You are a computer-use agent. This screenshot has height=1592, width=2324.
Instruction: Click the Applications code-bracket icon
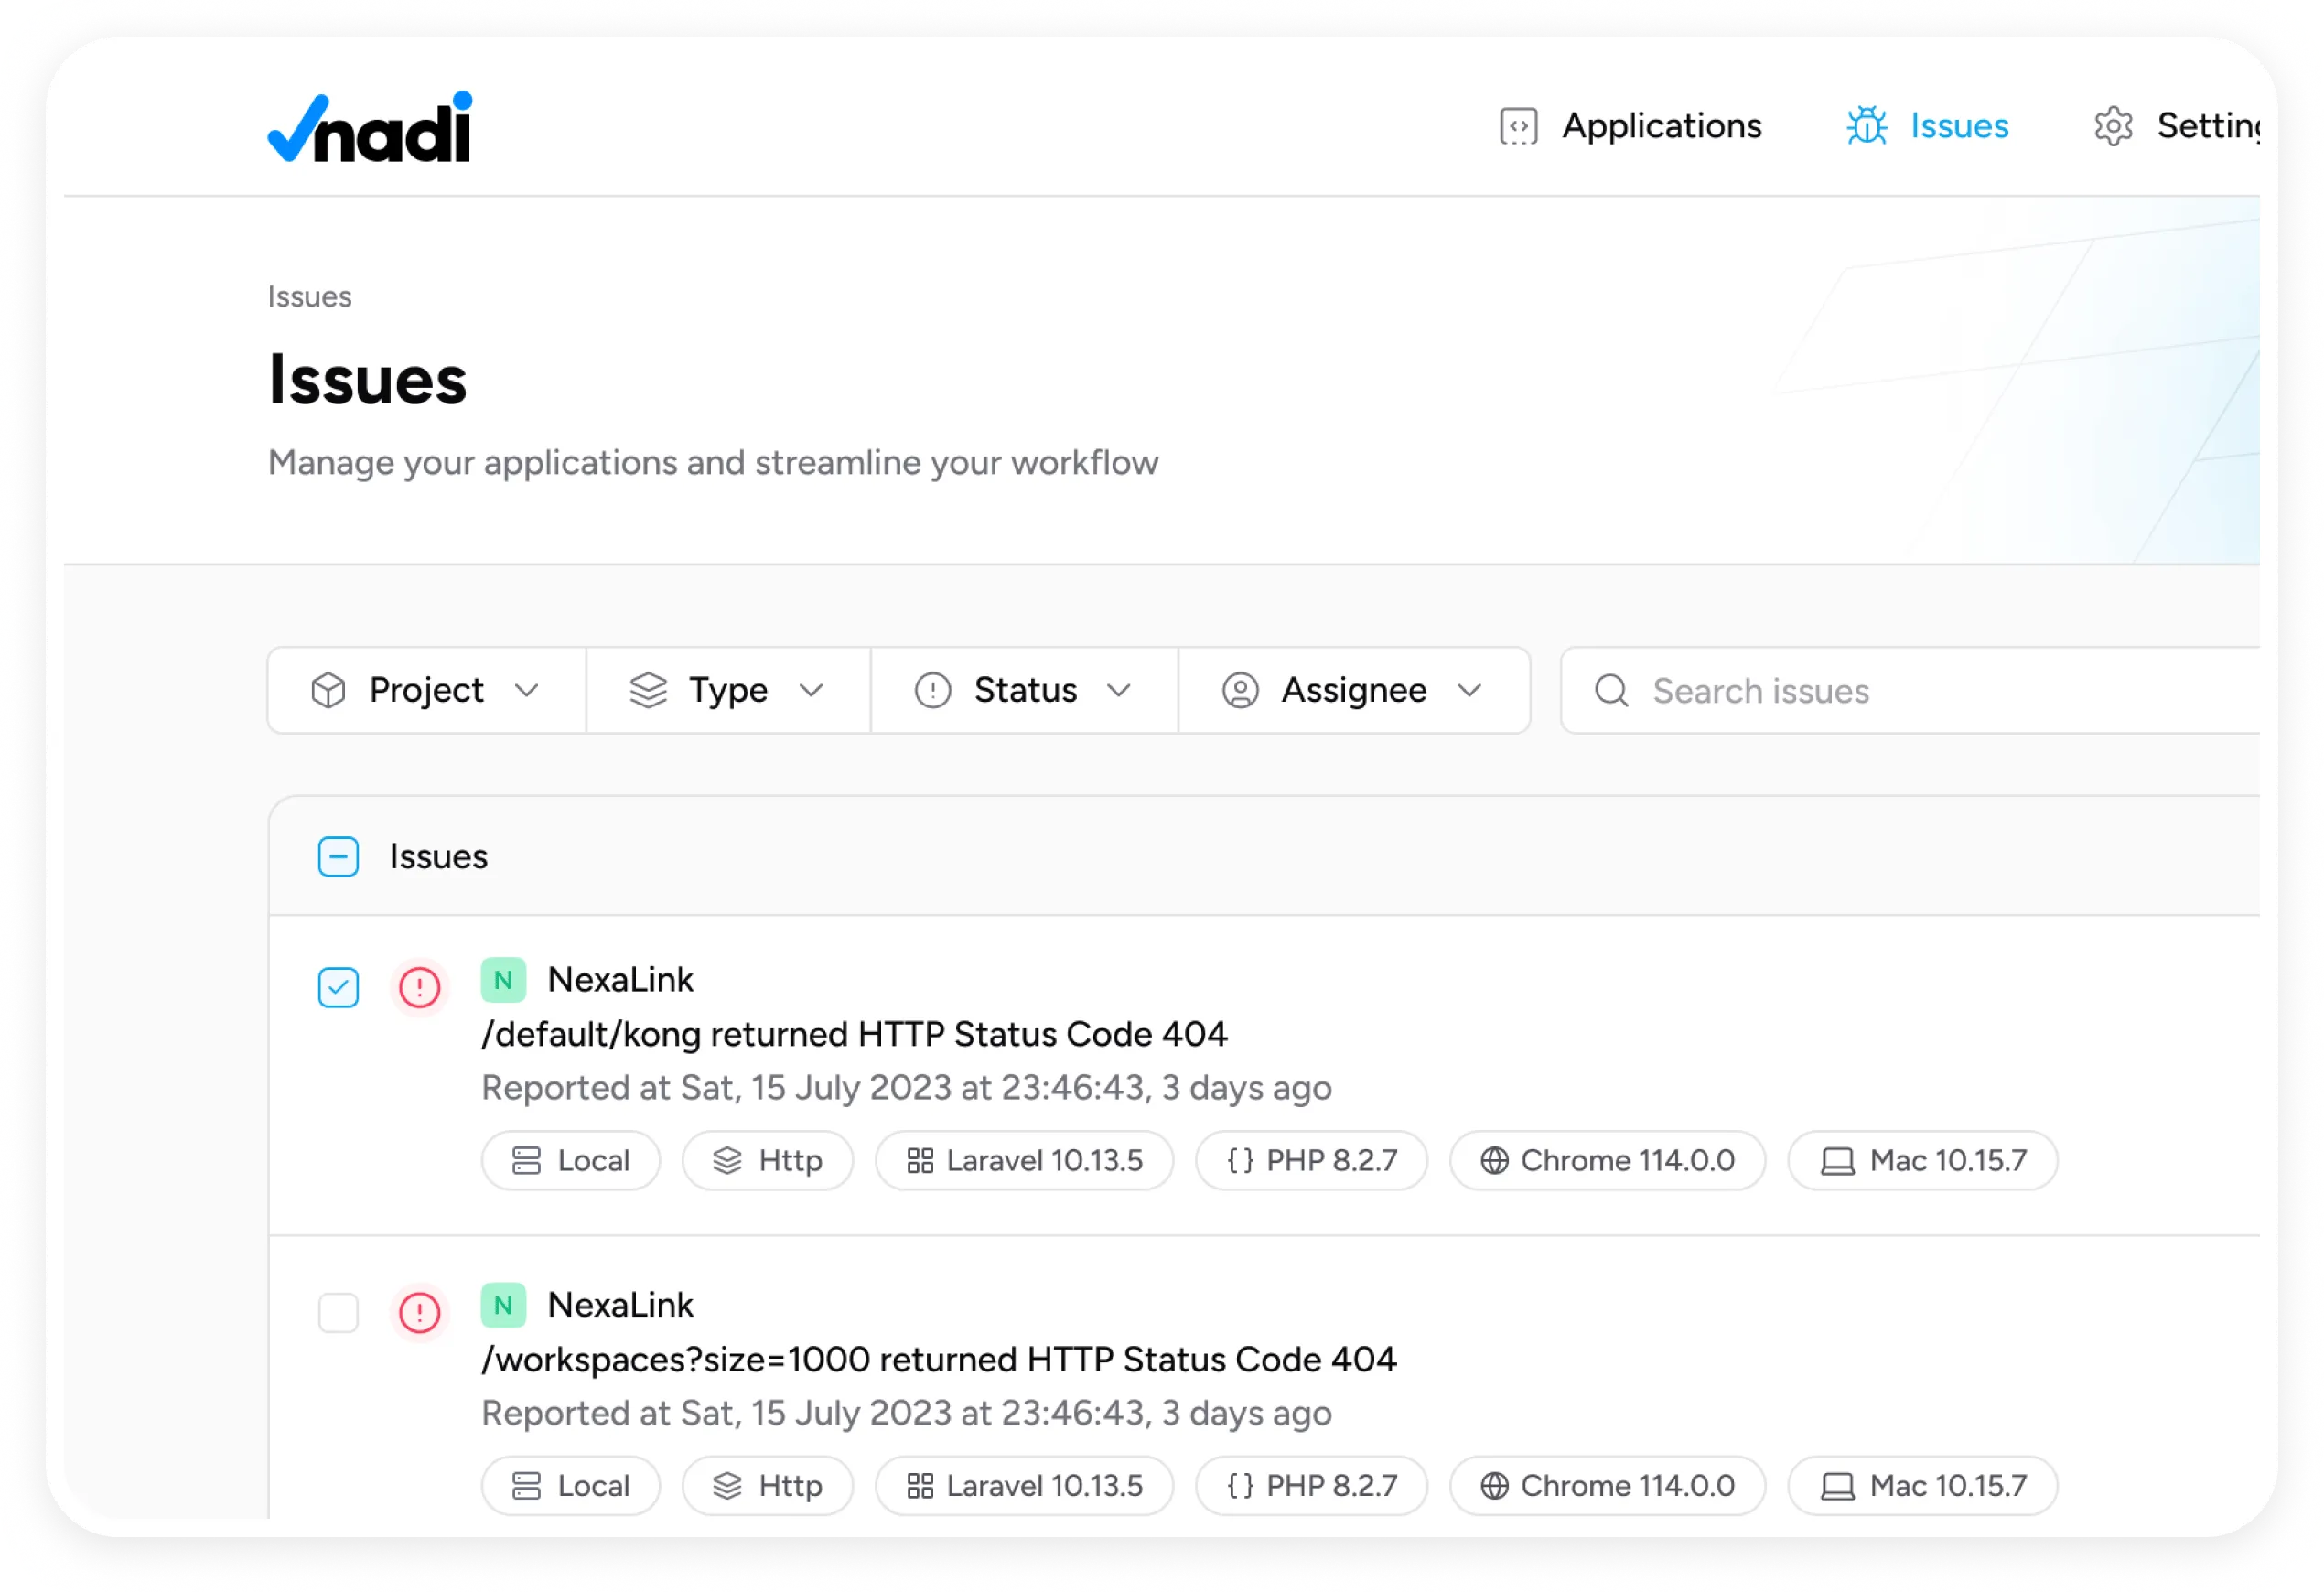click(x=1518, y=127)
